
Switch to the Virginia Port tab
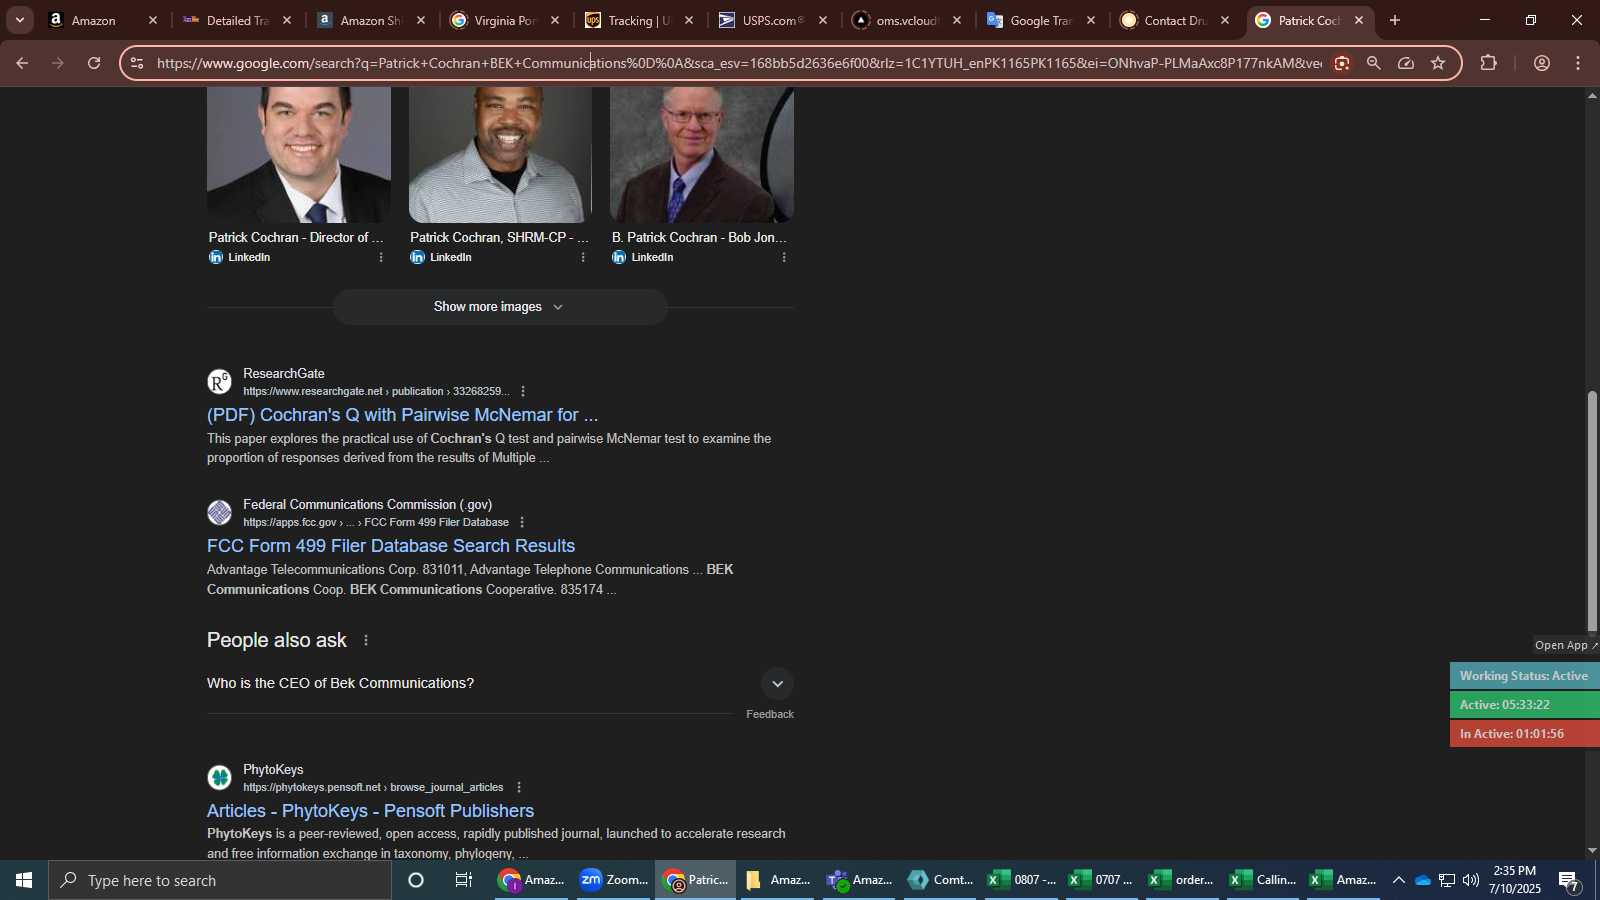tap(504, 20)
